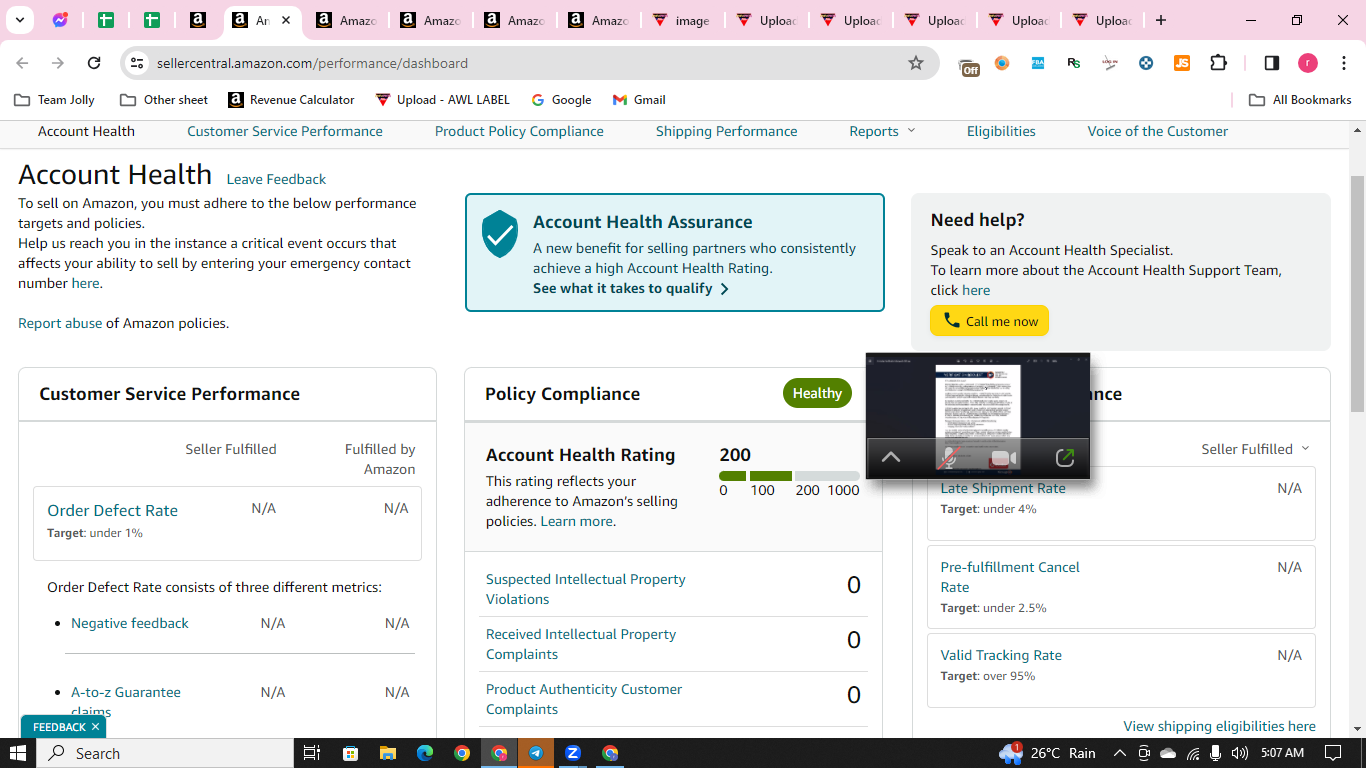Open the tab search dropdown
This screenshot has height=768, width=1366.
coord(19,20)
